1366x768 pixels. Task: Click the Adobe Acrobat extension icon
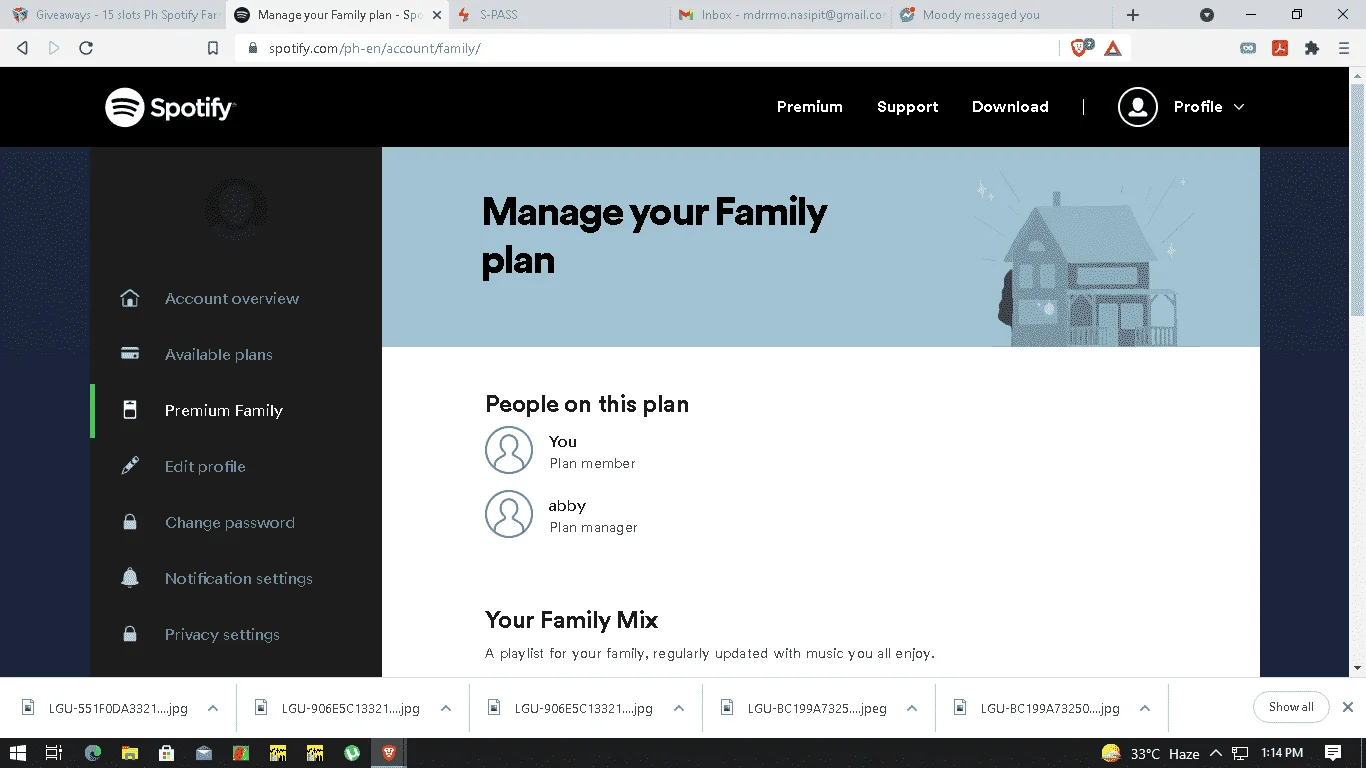[x=1279, y=48]
